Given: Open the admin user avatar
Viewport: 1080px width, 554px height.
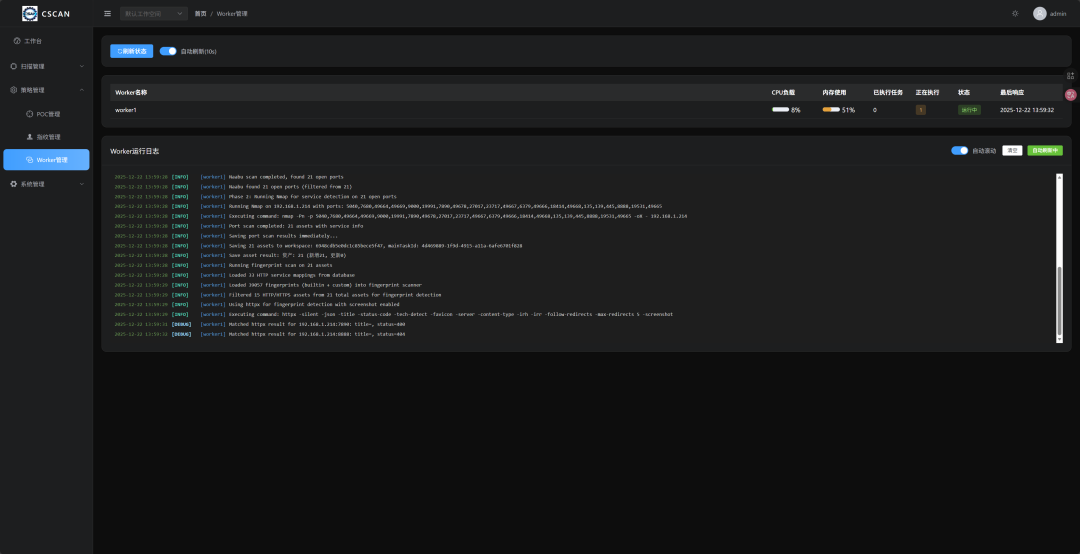Looking at the screenshot, I should click(x=1039, y=14).
